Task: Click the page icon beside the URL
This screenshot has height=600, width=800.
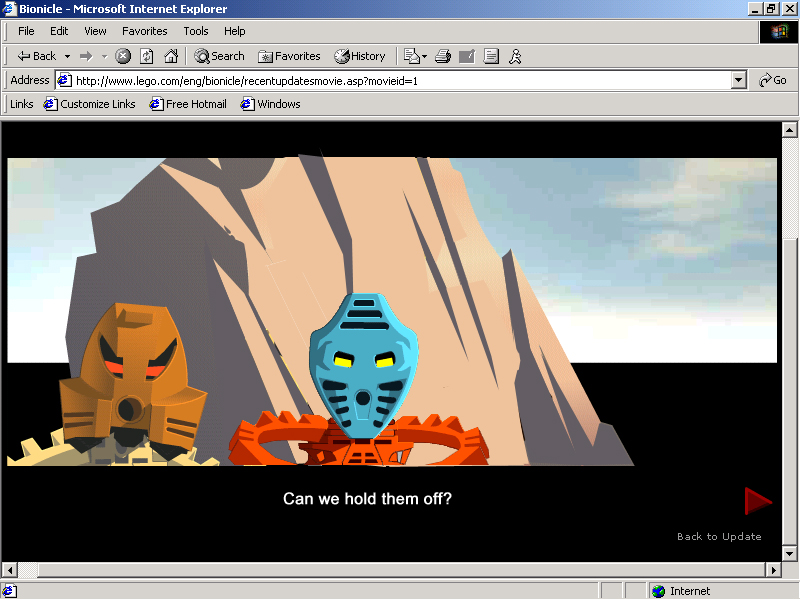Action: [64, 81]
